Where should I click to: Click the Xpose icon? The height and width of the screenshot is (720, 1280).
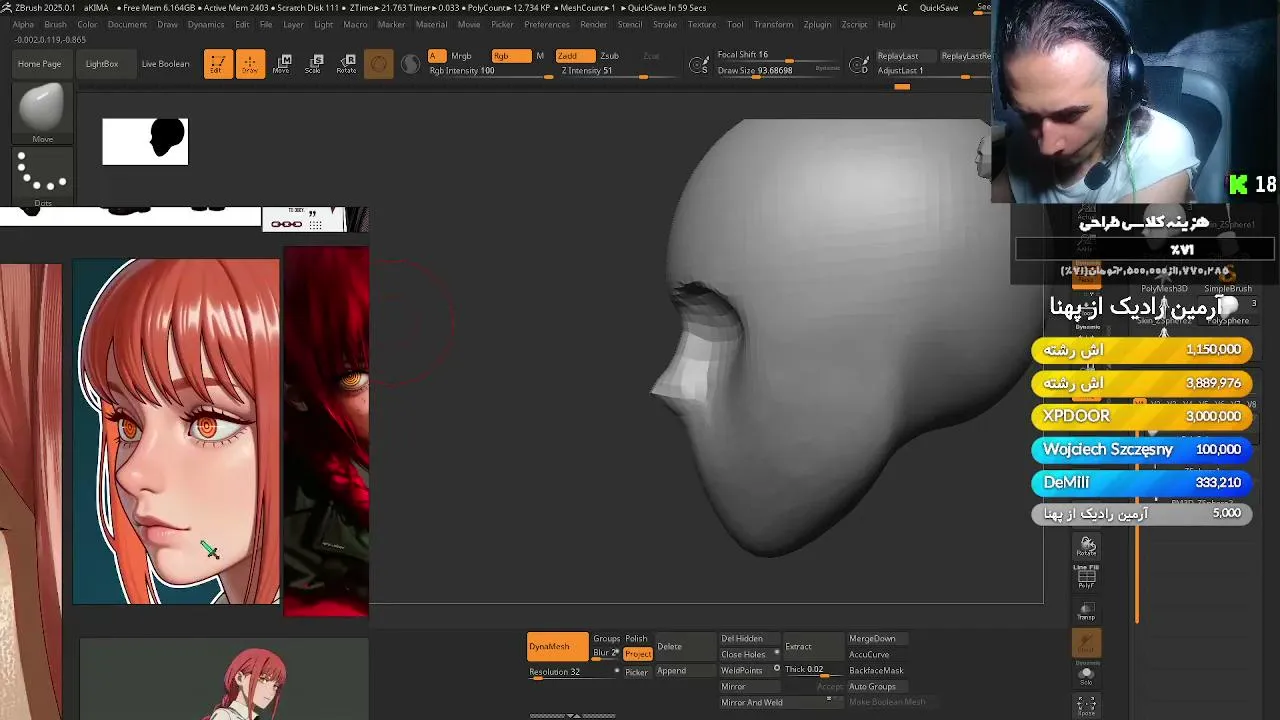pos(1087,706)
